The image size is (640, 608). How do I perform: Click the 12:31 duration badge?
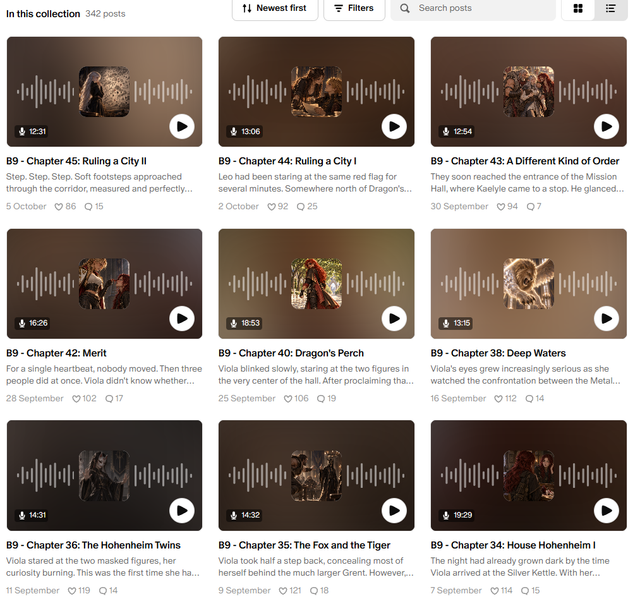click(x=32, y=131)
